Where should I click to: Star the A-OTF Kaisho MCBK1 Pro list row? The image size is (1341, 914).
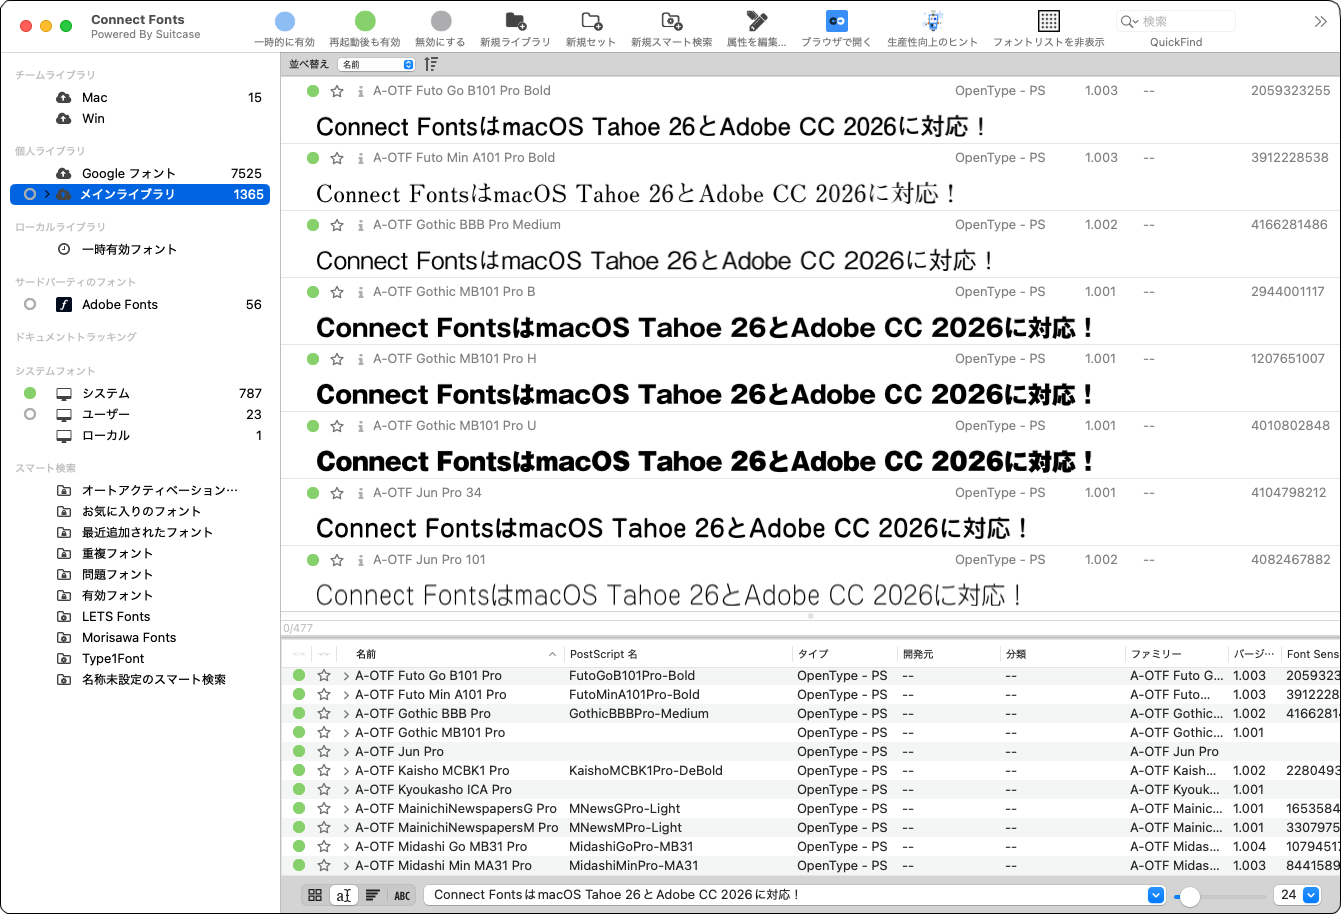(x=323, y=771)
